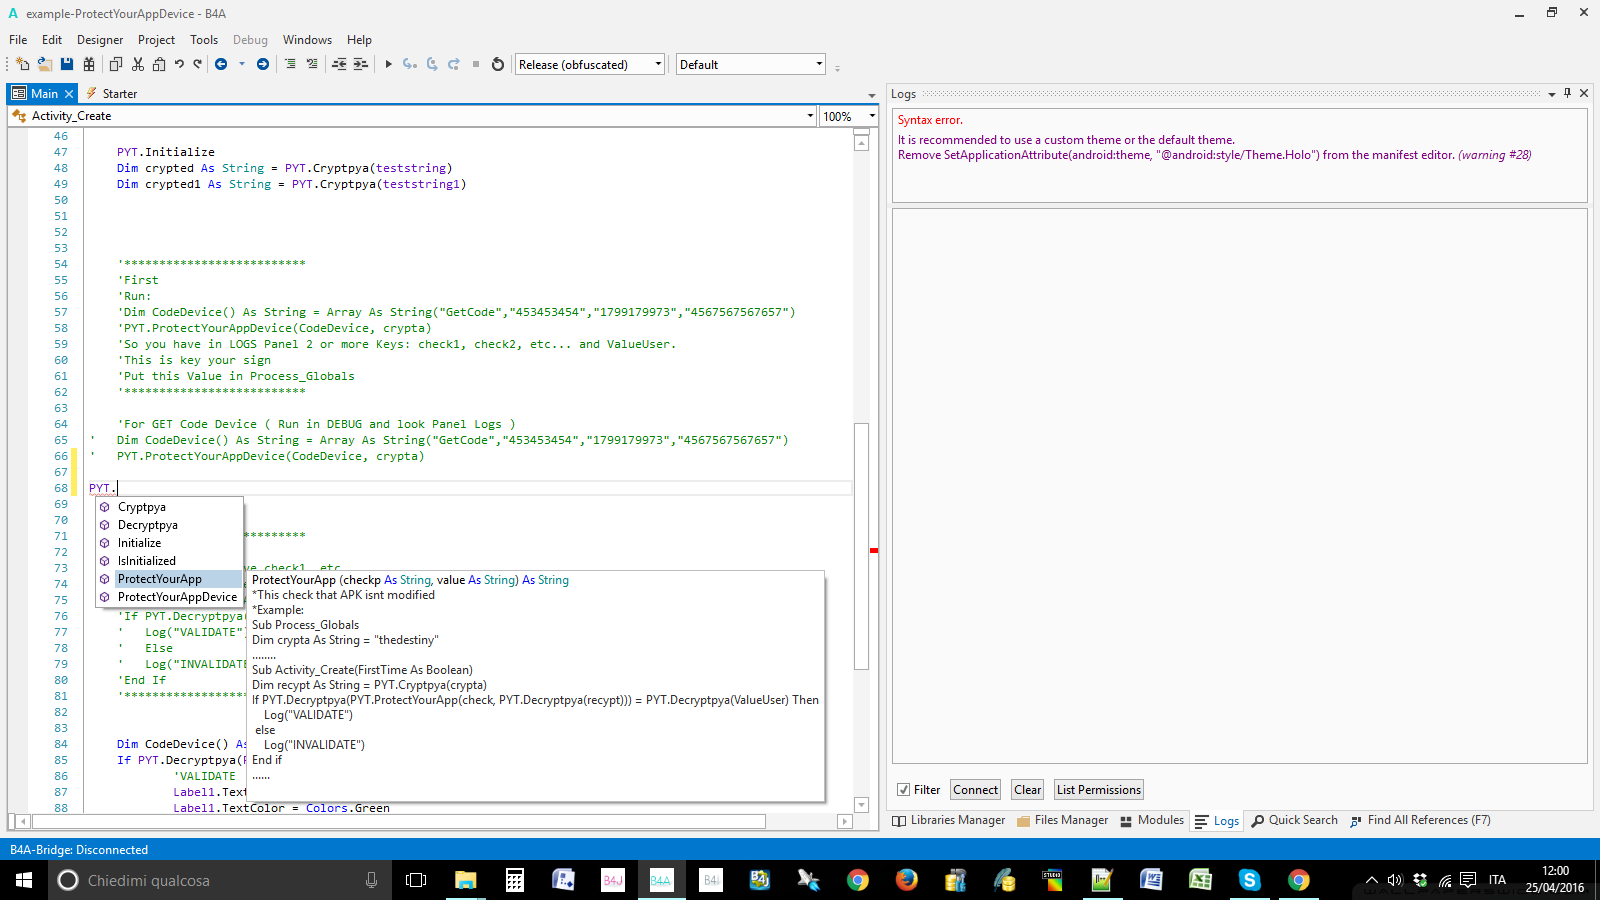
Task: Close the Logs panel
Action: click(1584, 93)
